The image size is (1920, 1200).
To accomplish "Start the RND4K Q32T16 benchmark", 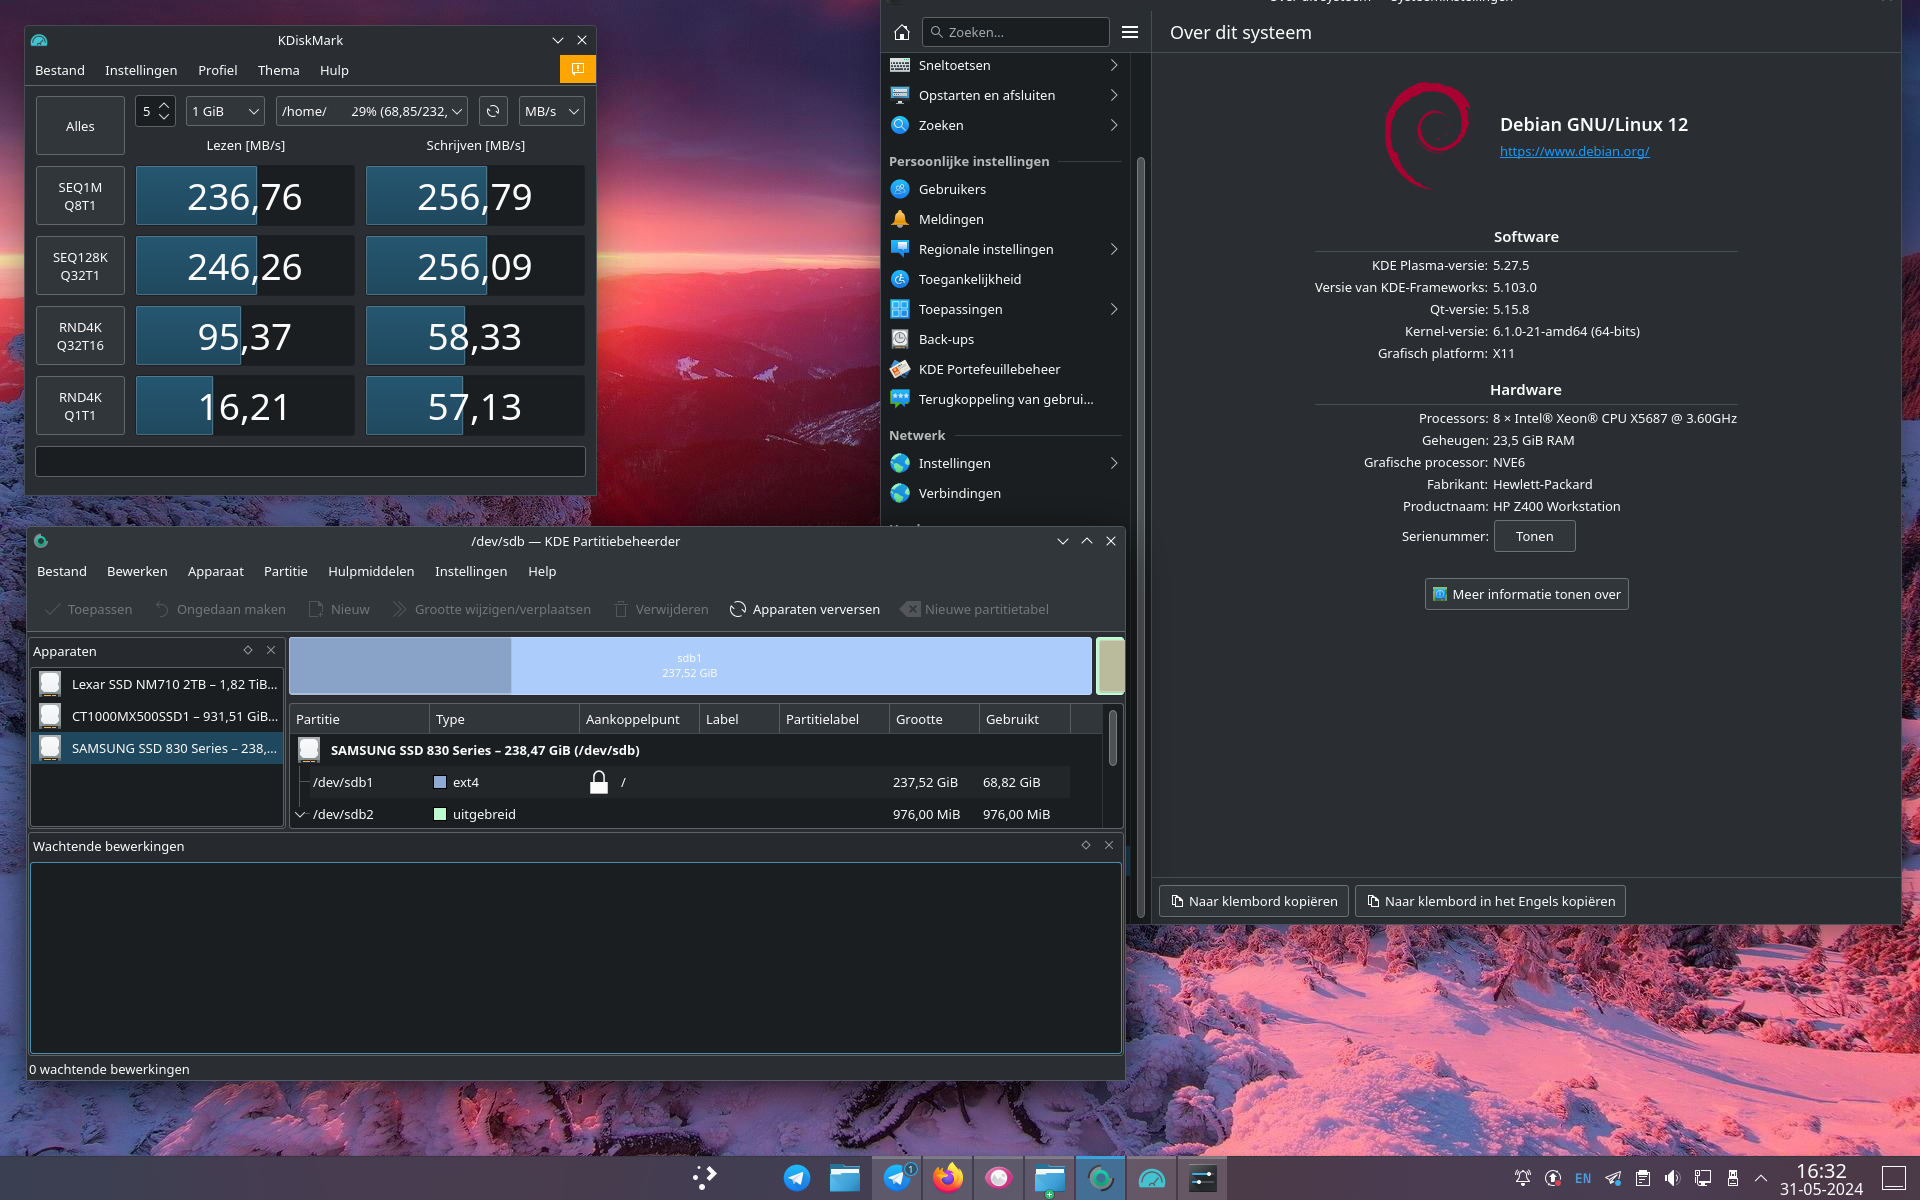I will [80, 336].
